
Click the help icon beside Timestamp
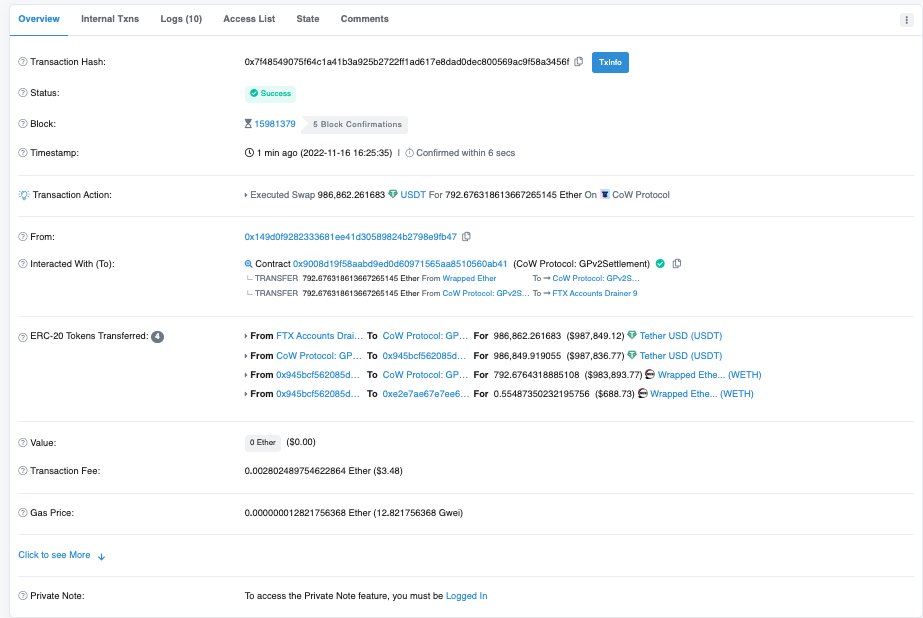(23, 153)
